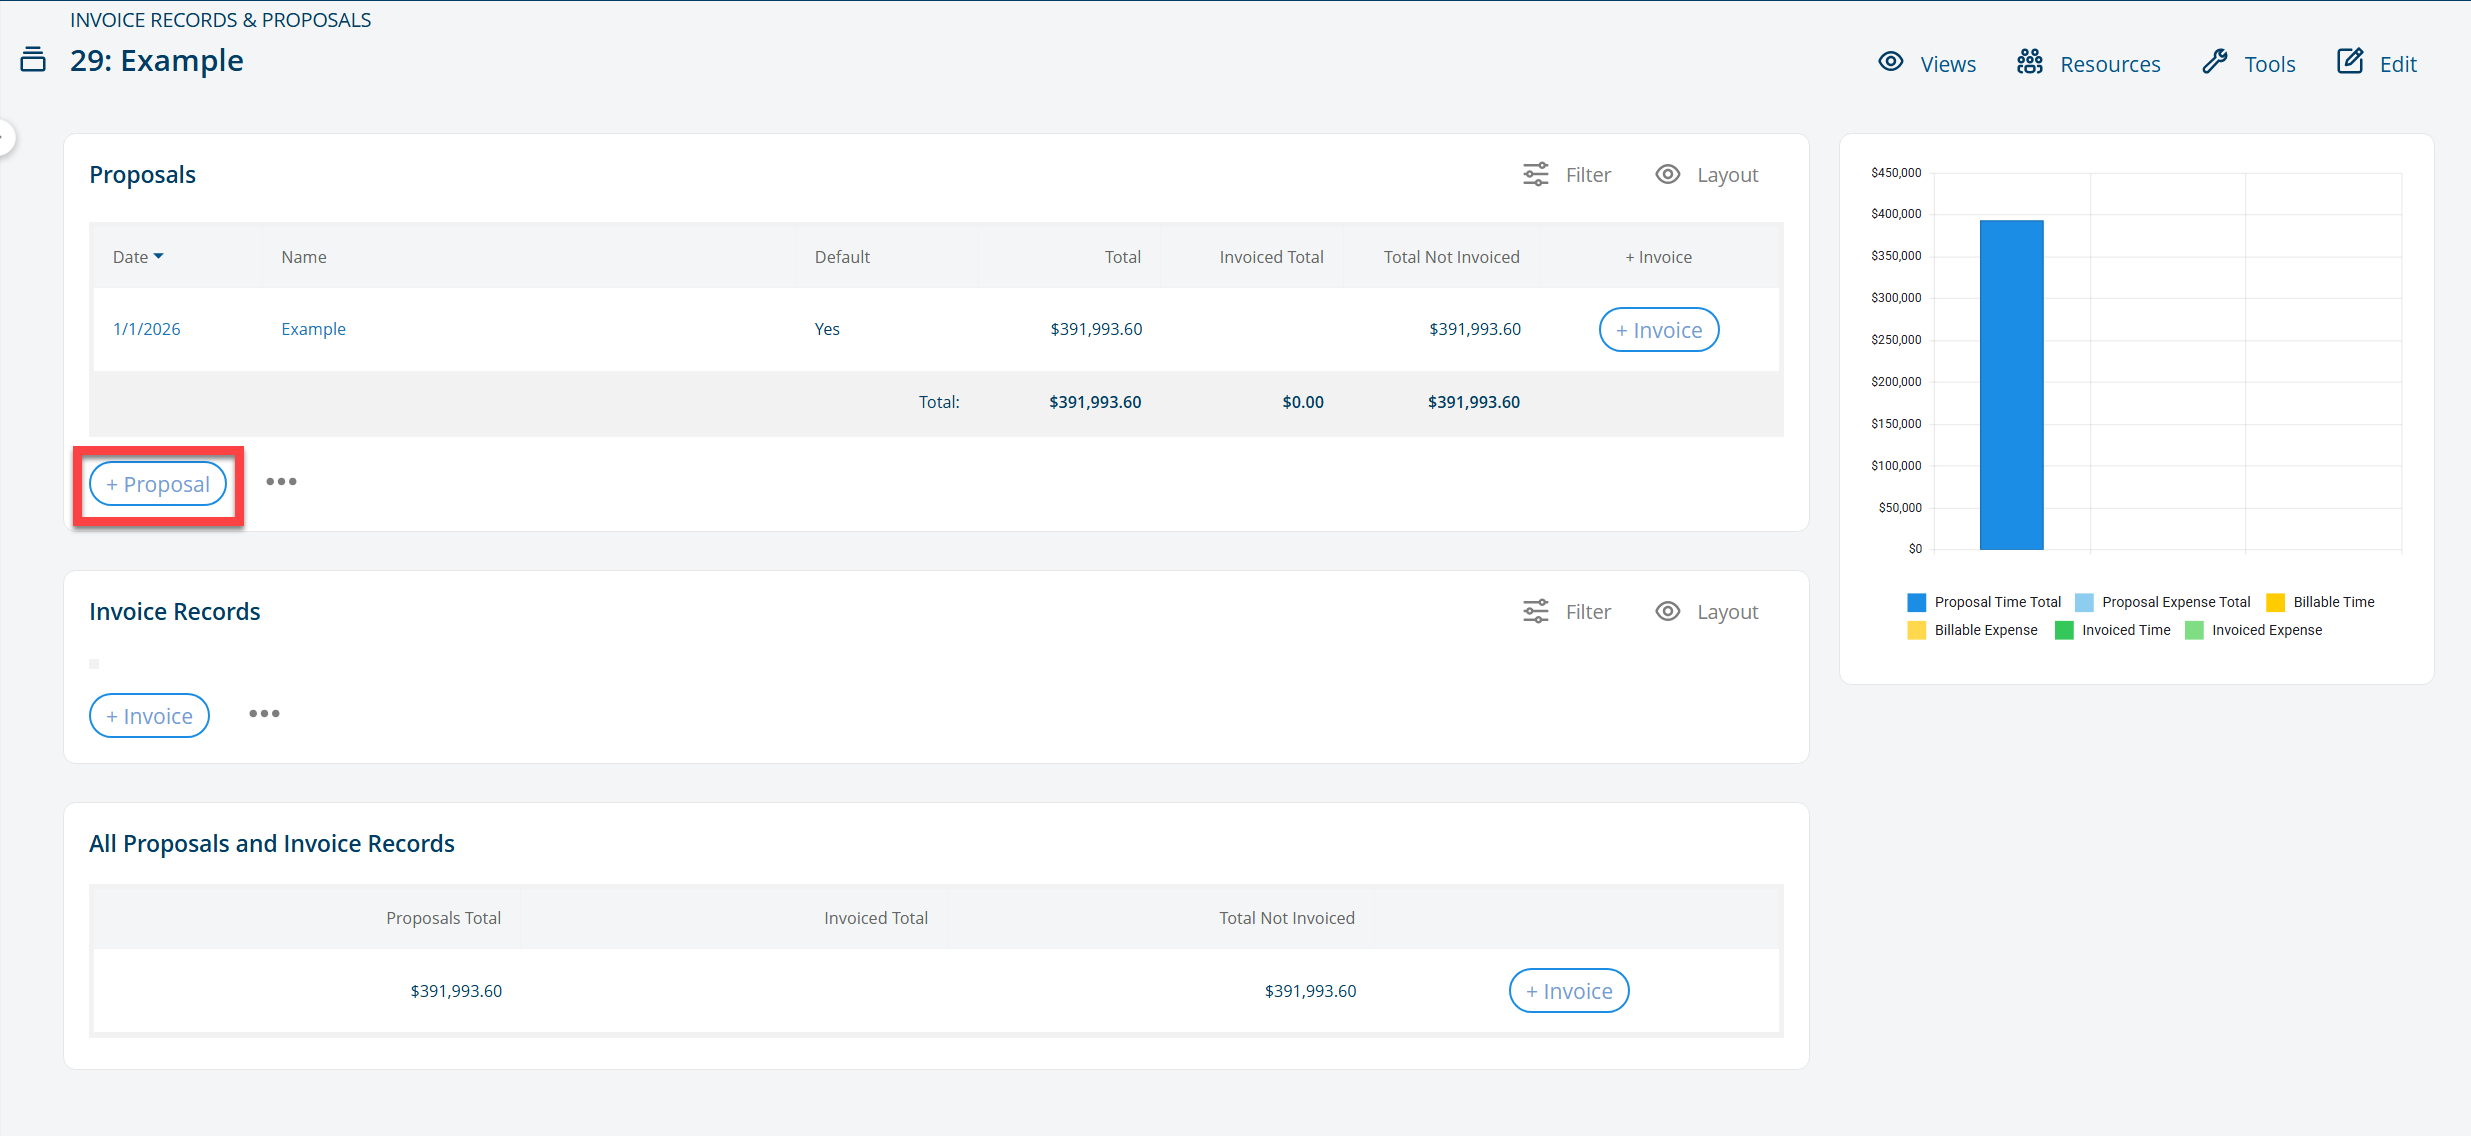Click the Proposals Layout label
Screen dimensions: 2471x1136
point(1727,175)
